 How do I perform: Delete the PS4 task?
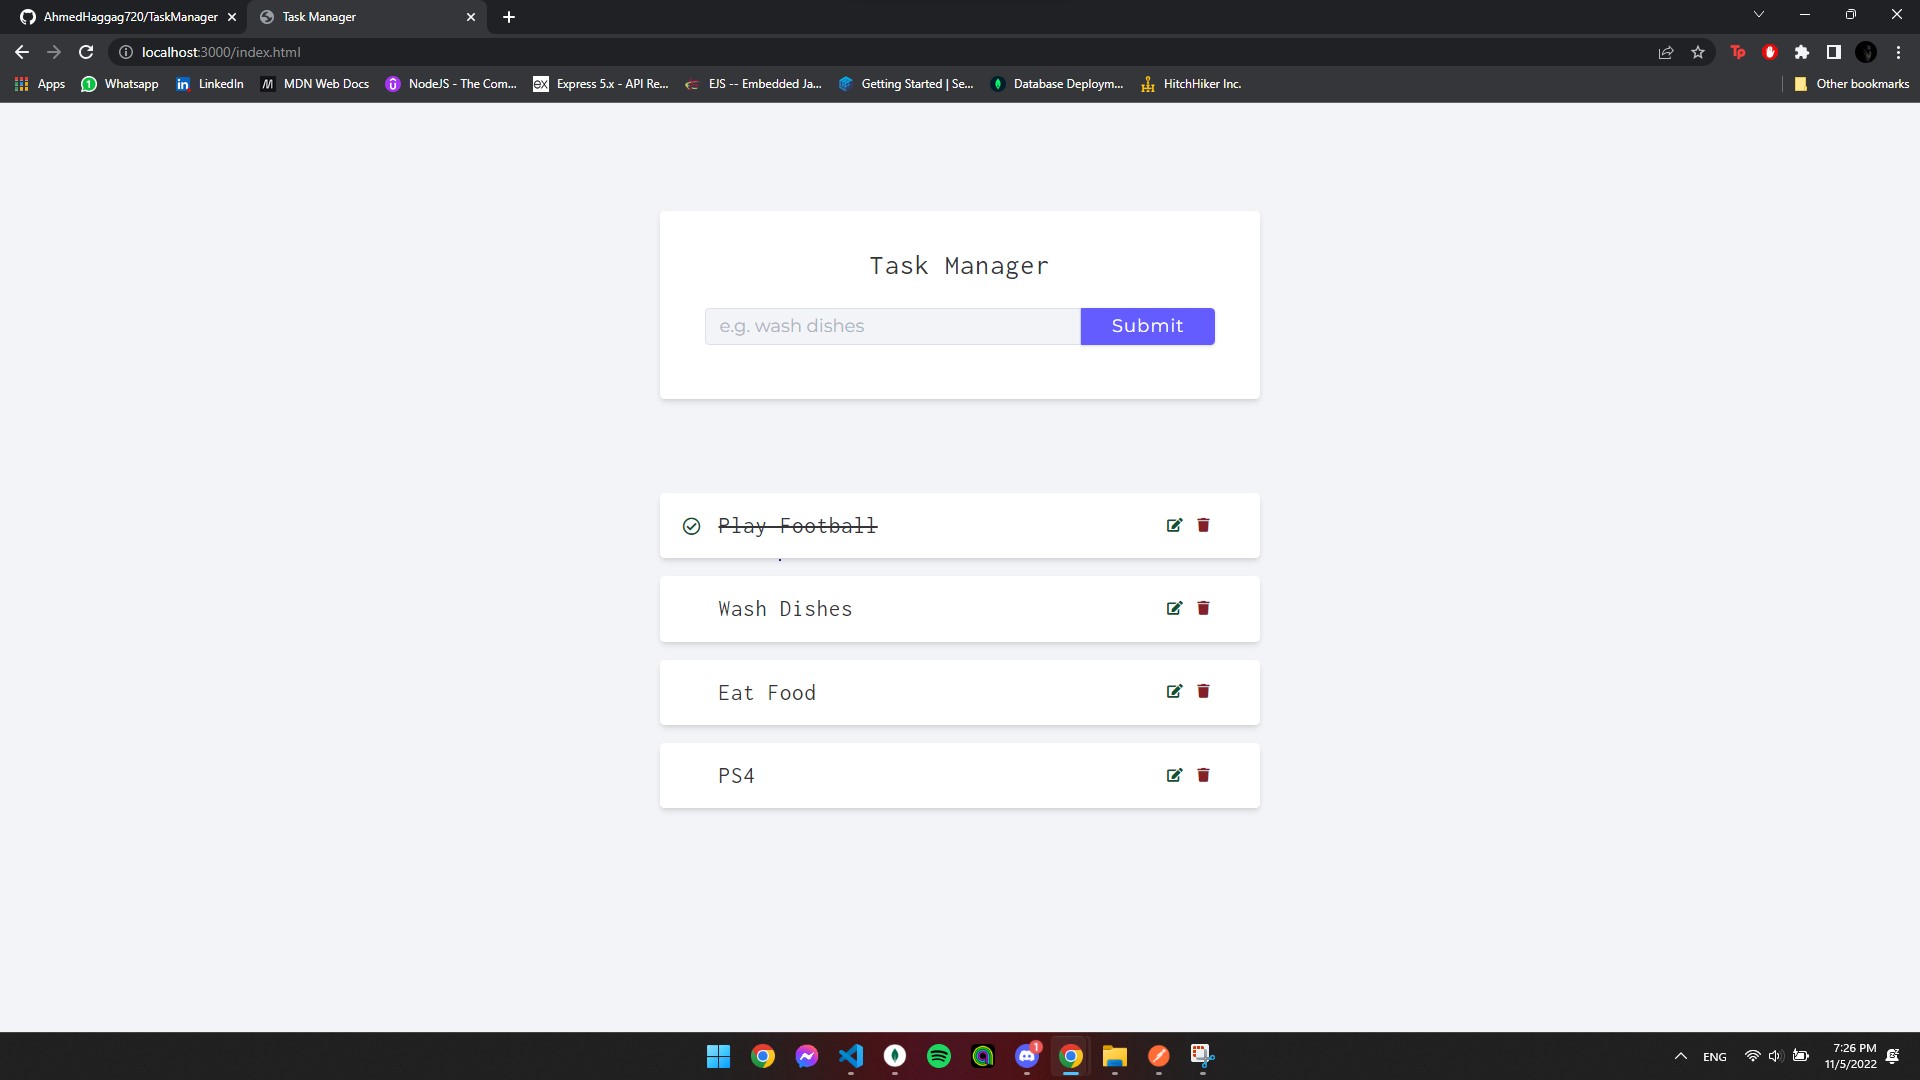click(1203, 775)
